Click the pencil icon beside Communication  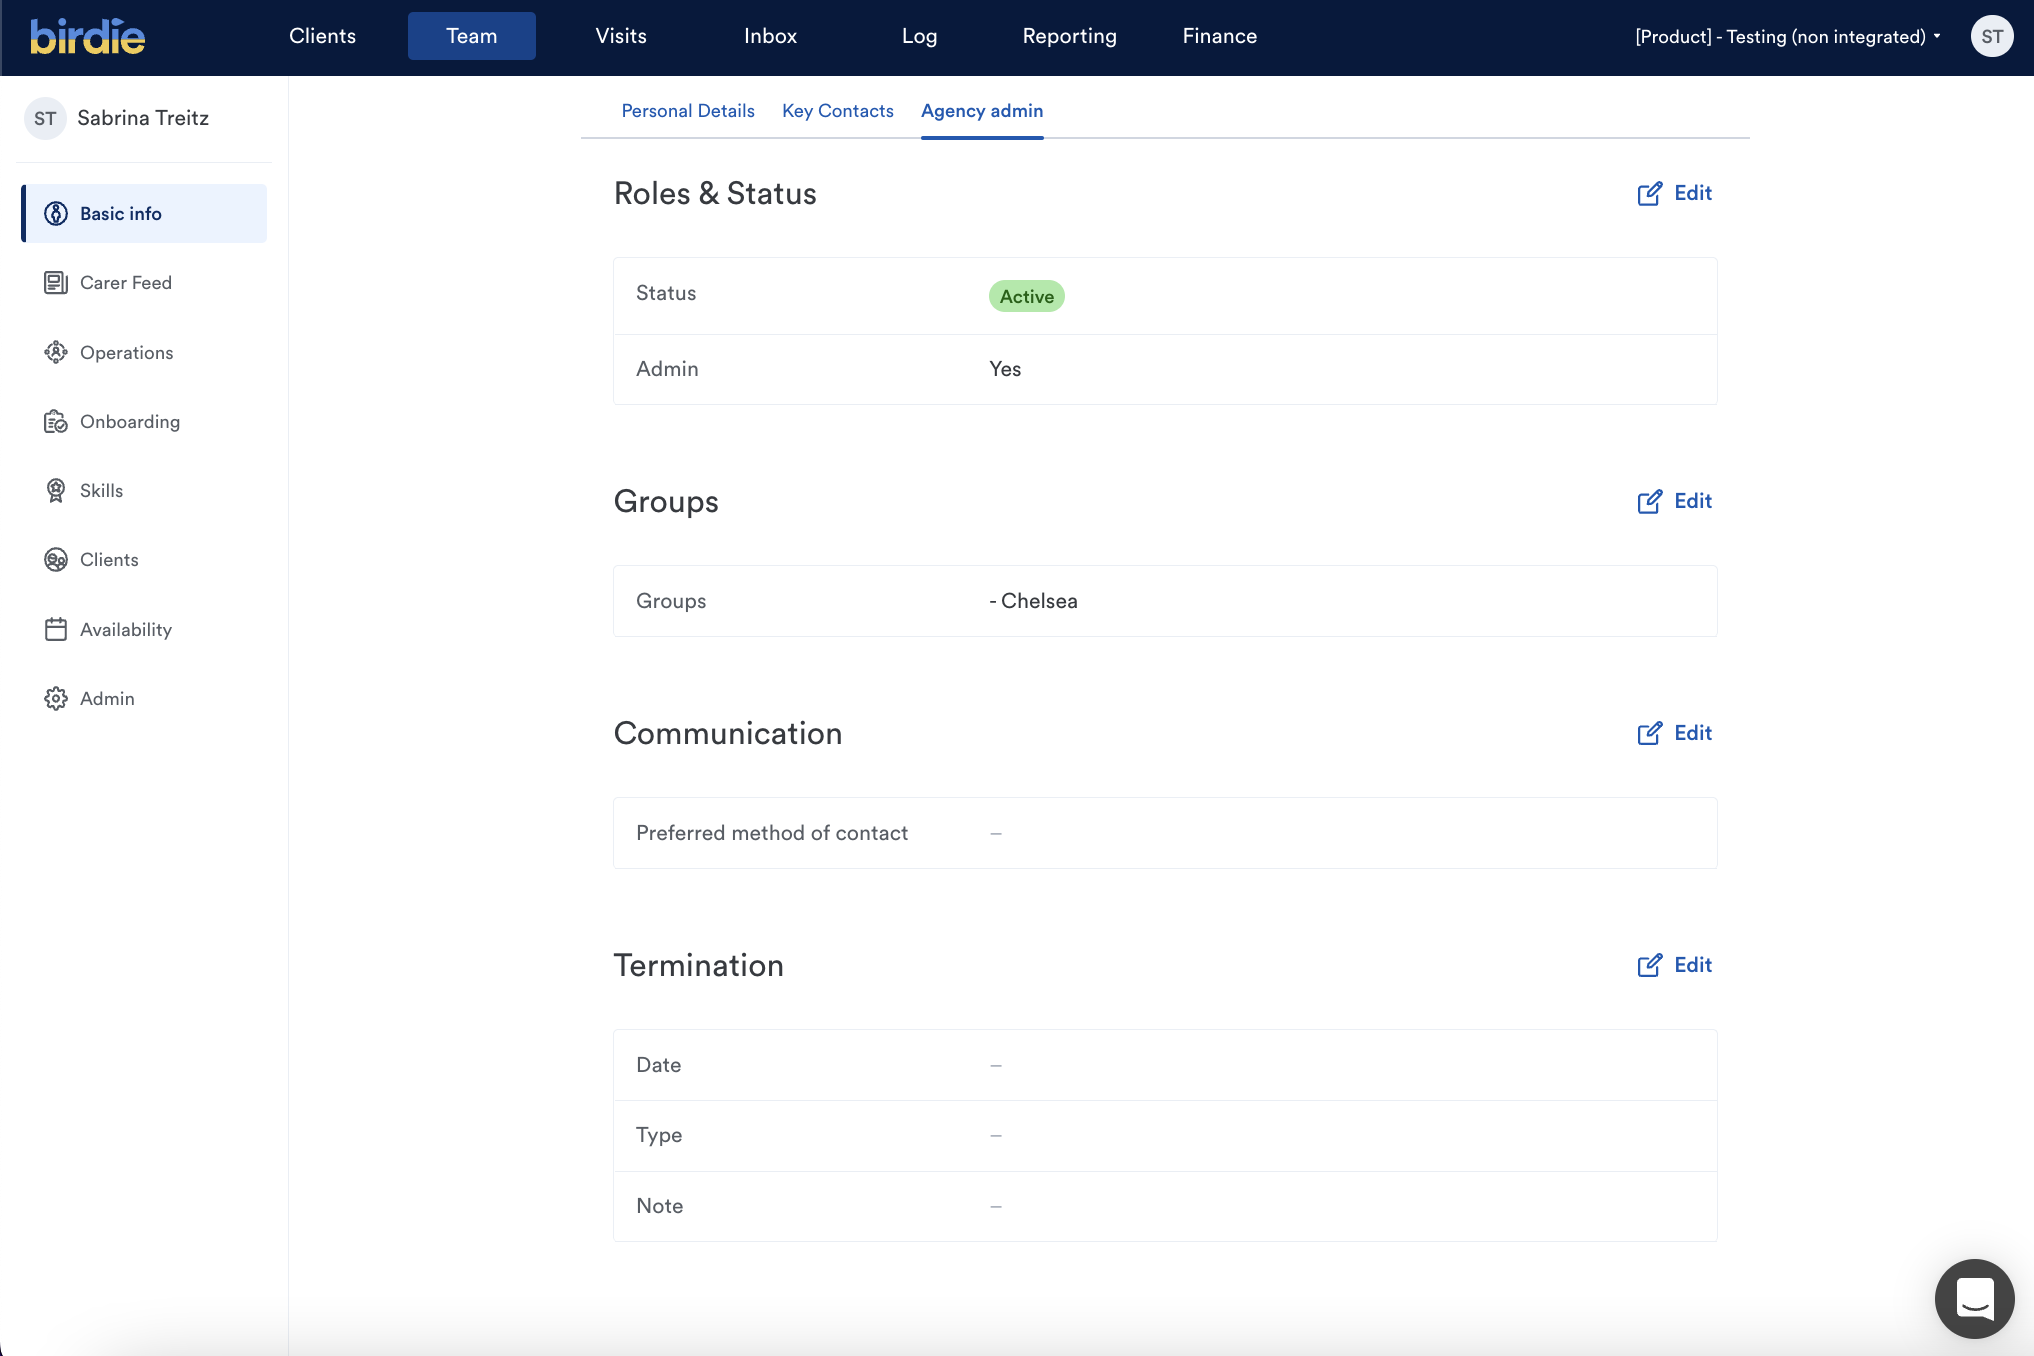click(1650, 733)
